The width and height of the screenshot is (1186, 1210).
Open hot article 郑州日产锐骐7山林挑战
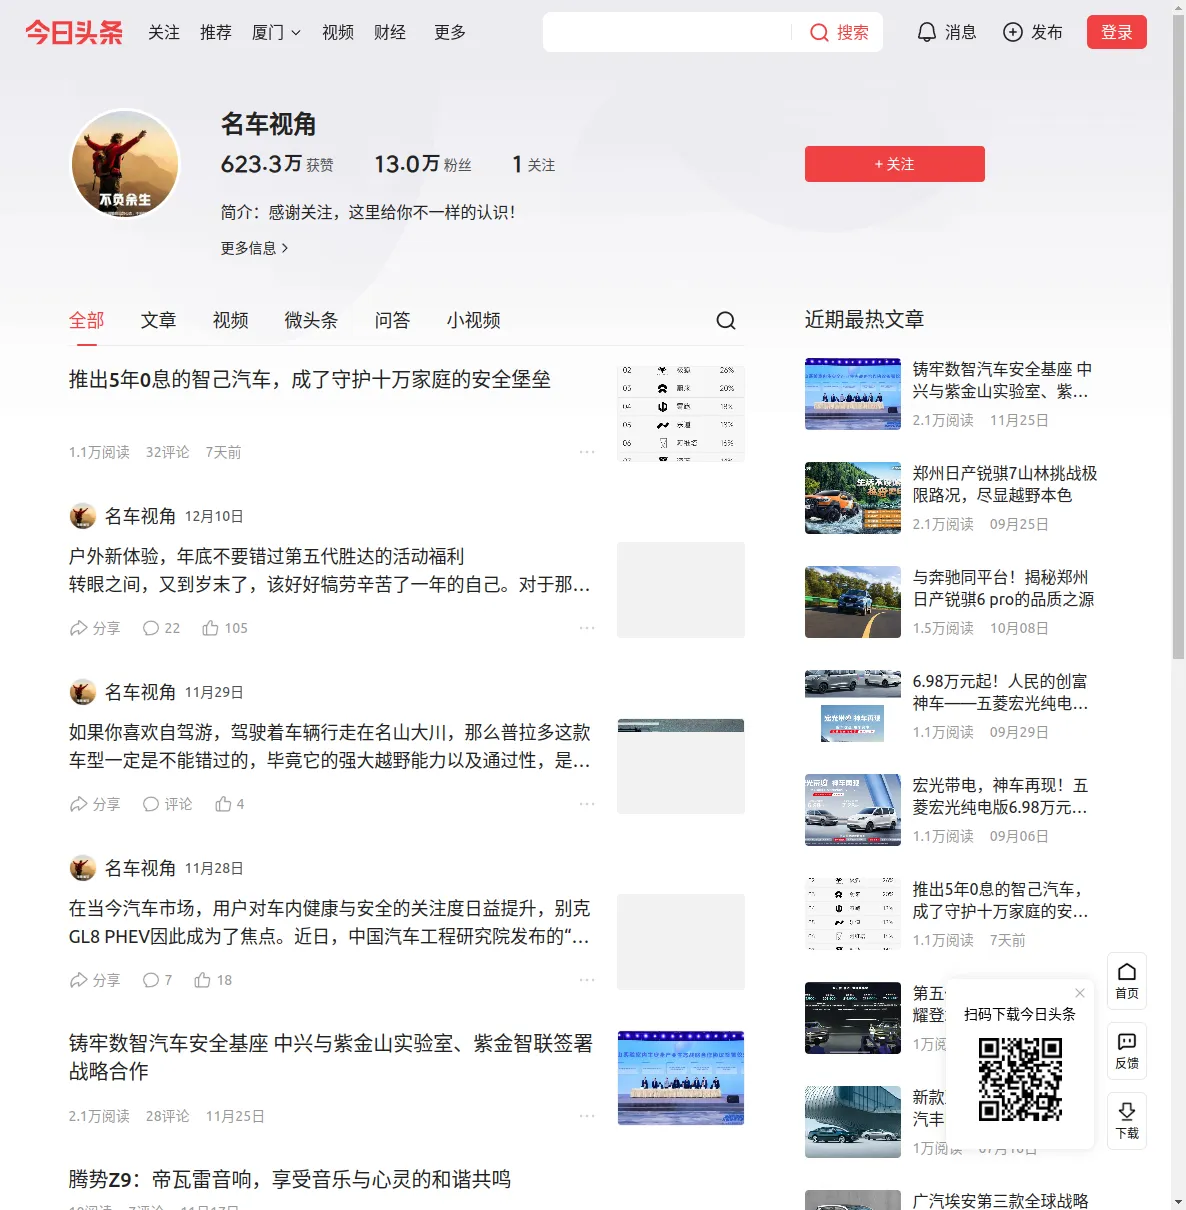click(1005, 484)
